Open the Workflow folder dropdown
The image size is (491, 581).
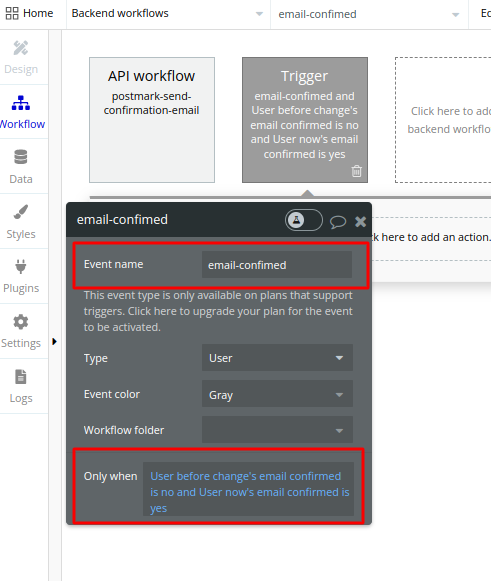coord(277,430)
